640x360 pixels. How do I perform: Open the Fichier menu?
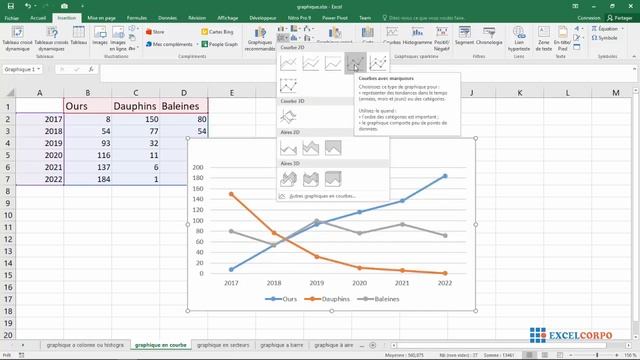pos(11,18)
